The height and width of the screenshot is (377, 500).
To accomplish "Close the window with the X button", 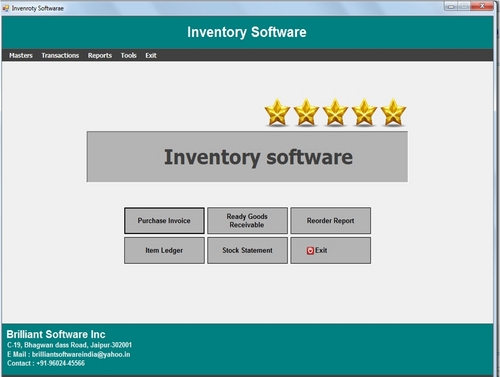I will [x=482, y=6].
